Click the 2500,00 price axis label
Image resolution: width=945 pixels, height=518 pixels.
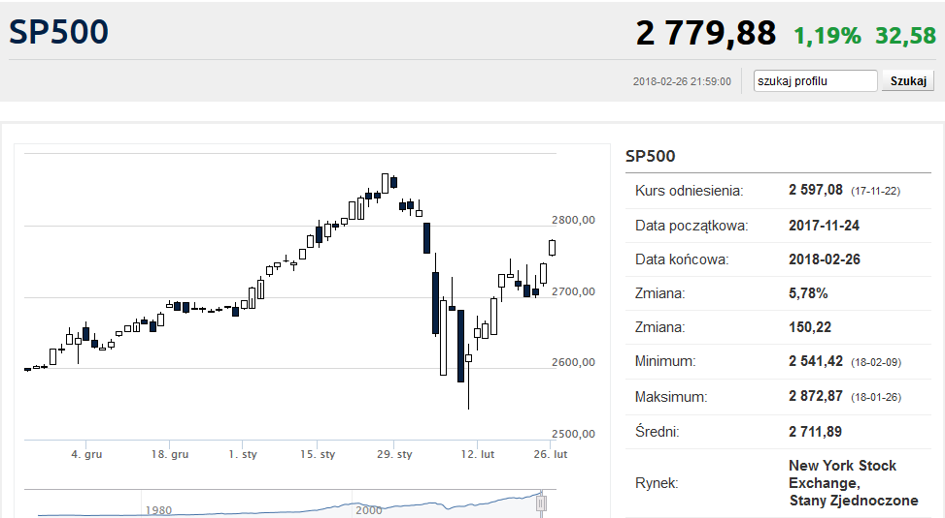click(x=573, y=434)
